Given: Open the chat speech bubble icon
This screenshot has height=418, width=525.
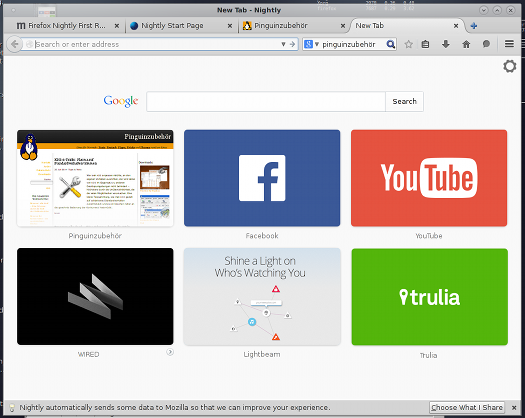Looking at the screenshot, I should coord(486,44).
